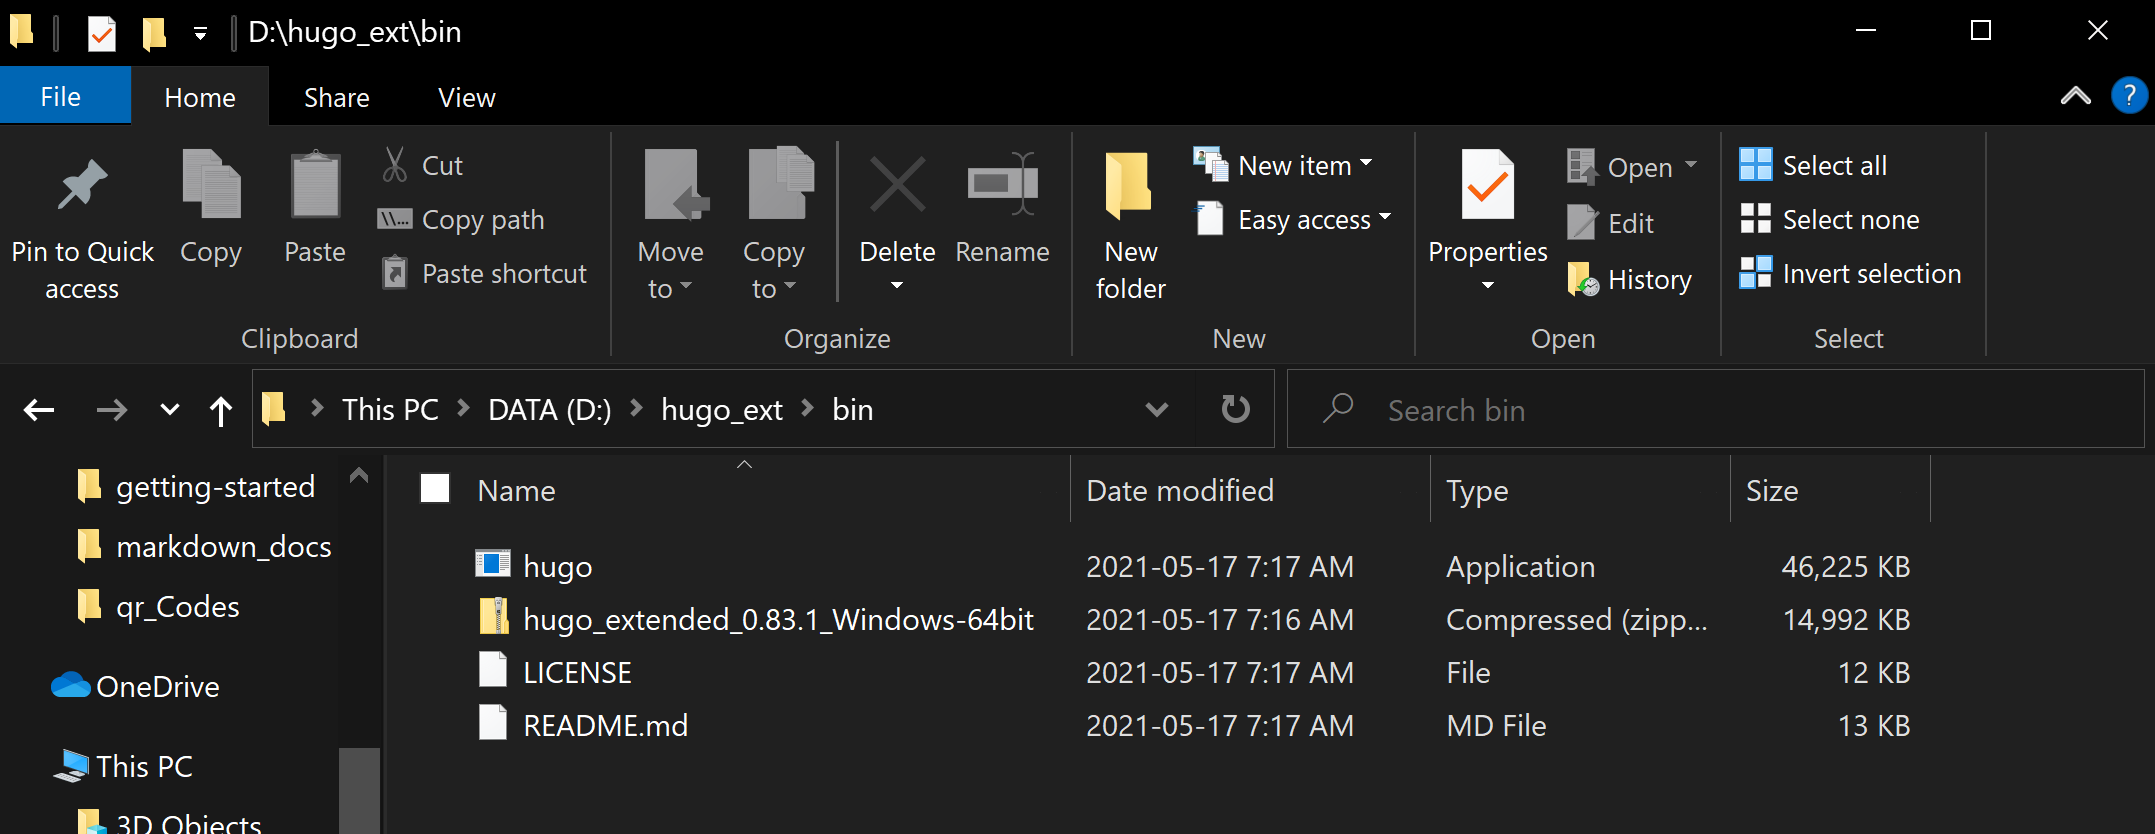Click the hugo application file icon
The width and height of the screenshot is (2155, 834).
(492, 565)
